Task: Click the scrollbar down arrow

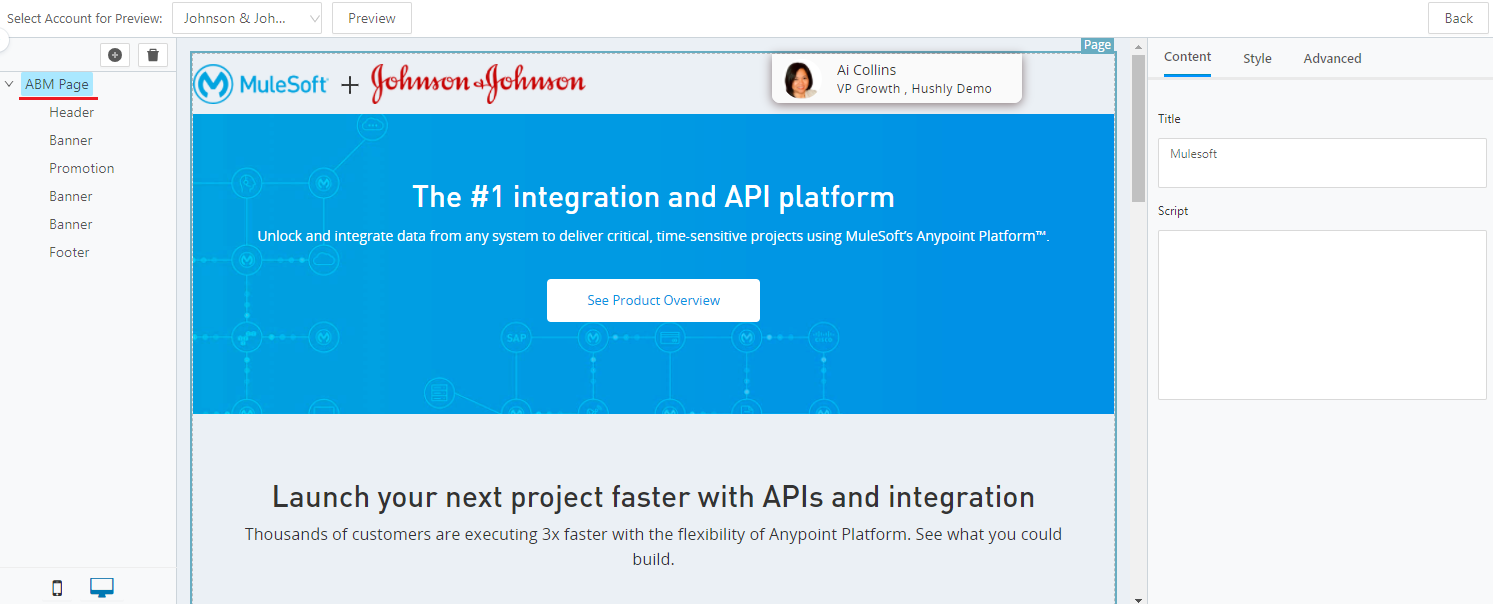Action: (1138, 599)
